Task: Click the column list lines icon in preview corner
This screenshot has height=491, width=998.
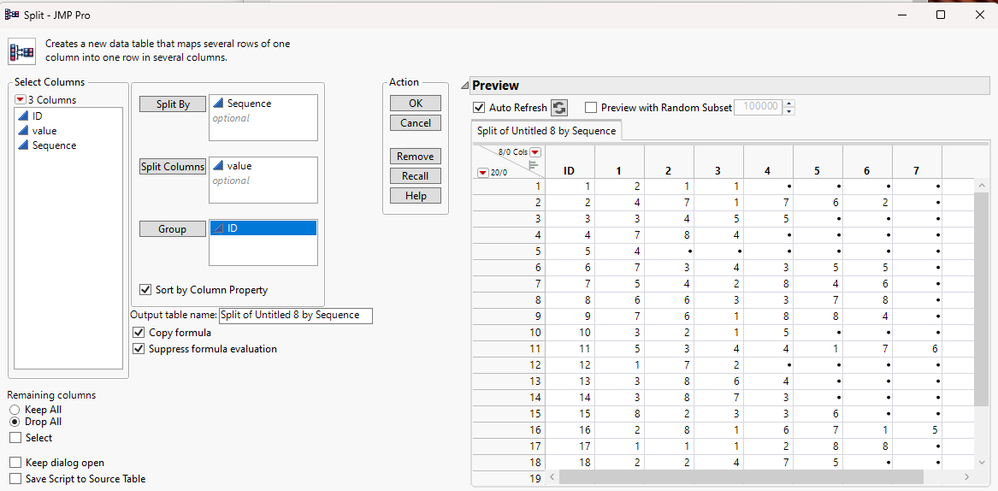Action: [x=533, y=165]
